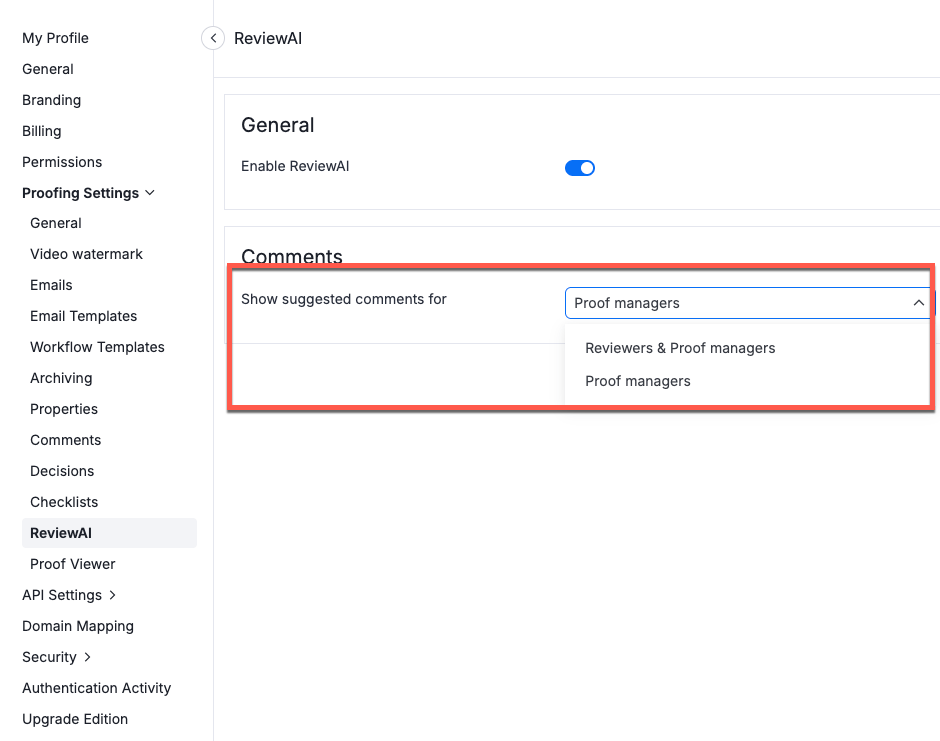940x741 pixels.
Task: Go to Archiving settings
Action: [61, 378]
